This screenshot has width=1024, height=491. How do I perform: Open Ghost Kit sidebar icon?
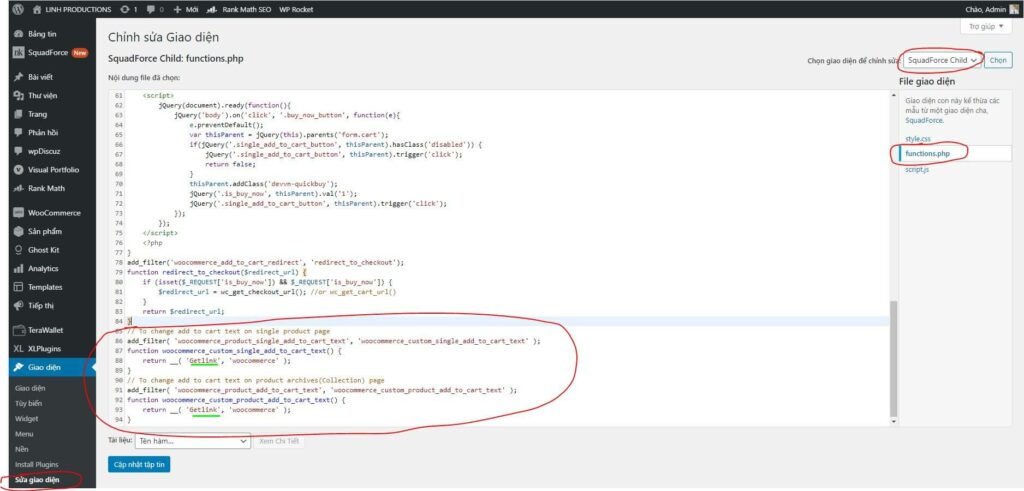(19, 250)
